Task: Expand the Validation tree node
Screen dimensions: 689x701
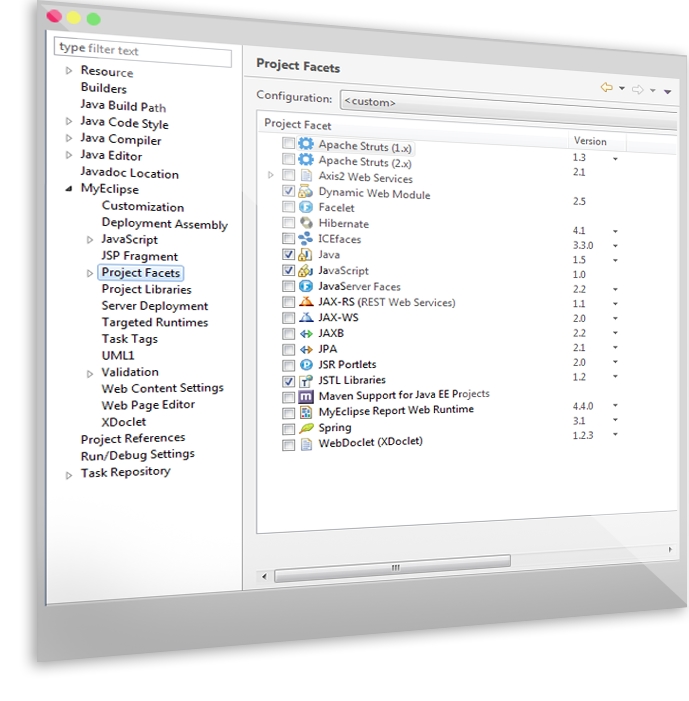Action: click(x=90, y=374)
